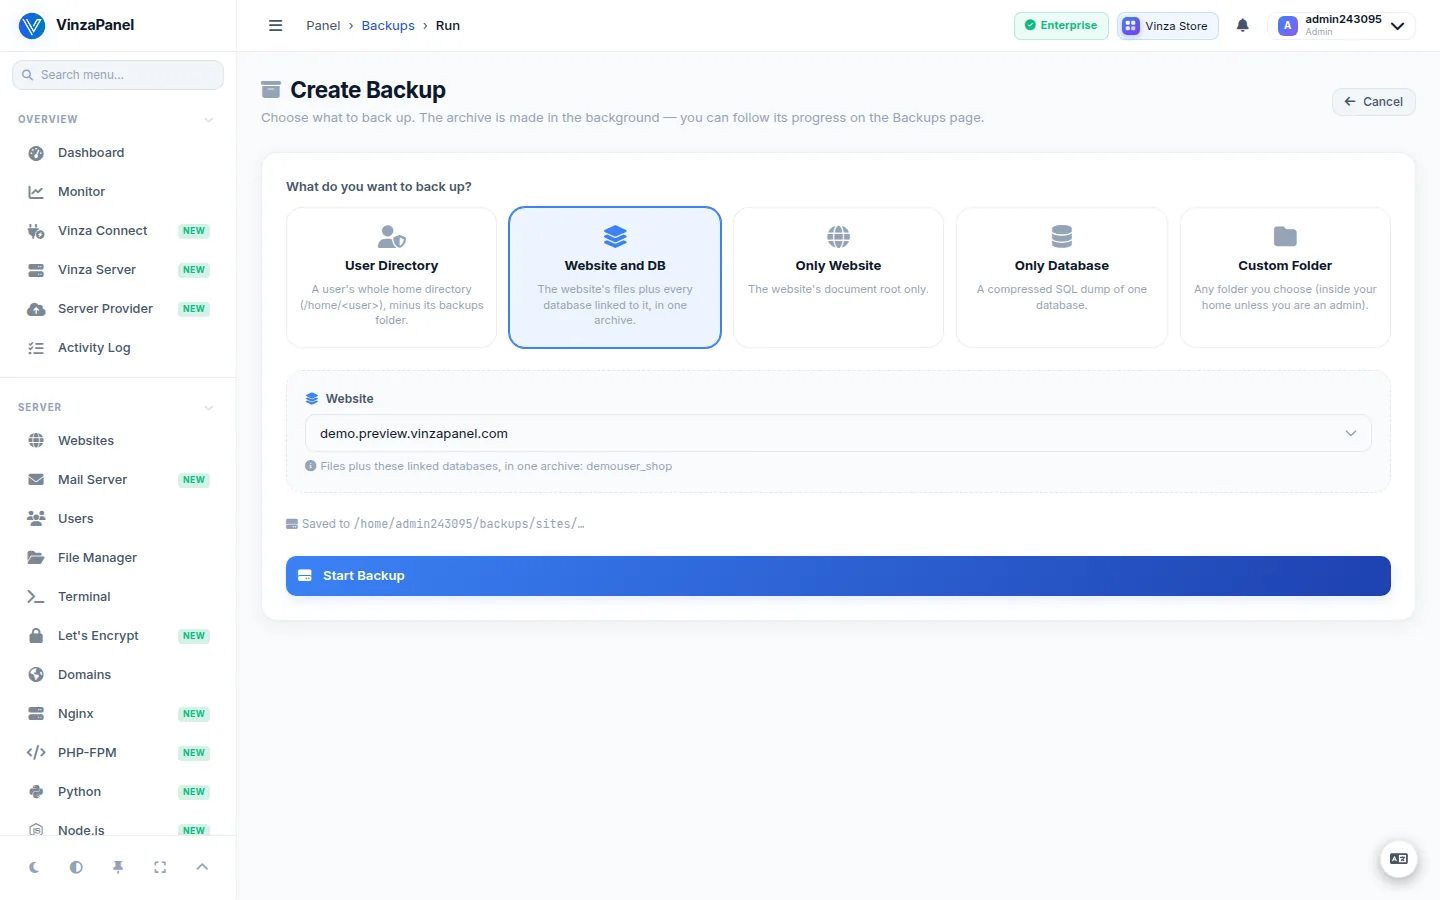Click Panel breadcrumb link
The image size is (1440, 900).
pos(323,26)
